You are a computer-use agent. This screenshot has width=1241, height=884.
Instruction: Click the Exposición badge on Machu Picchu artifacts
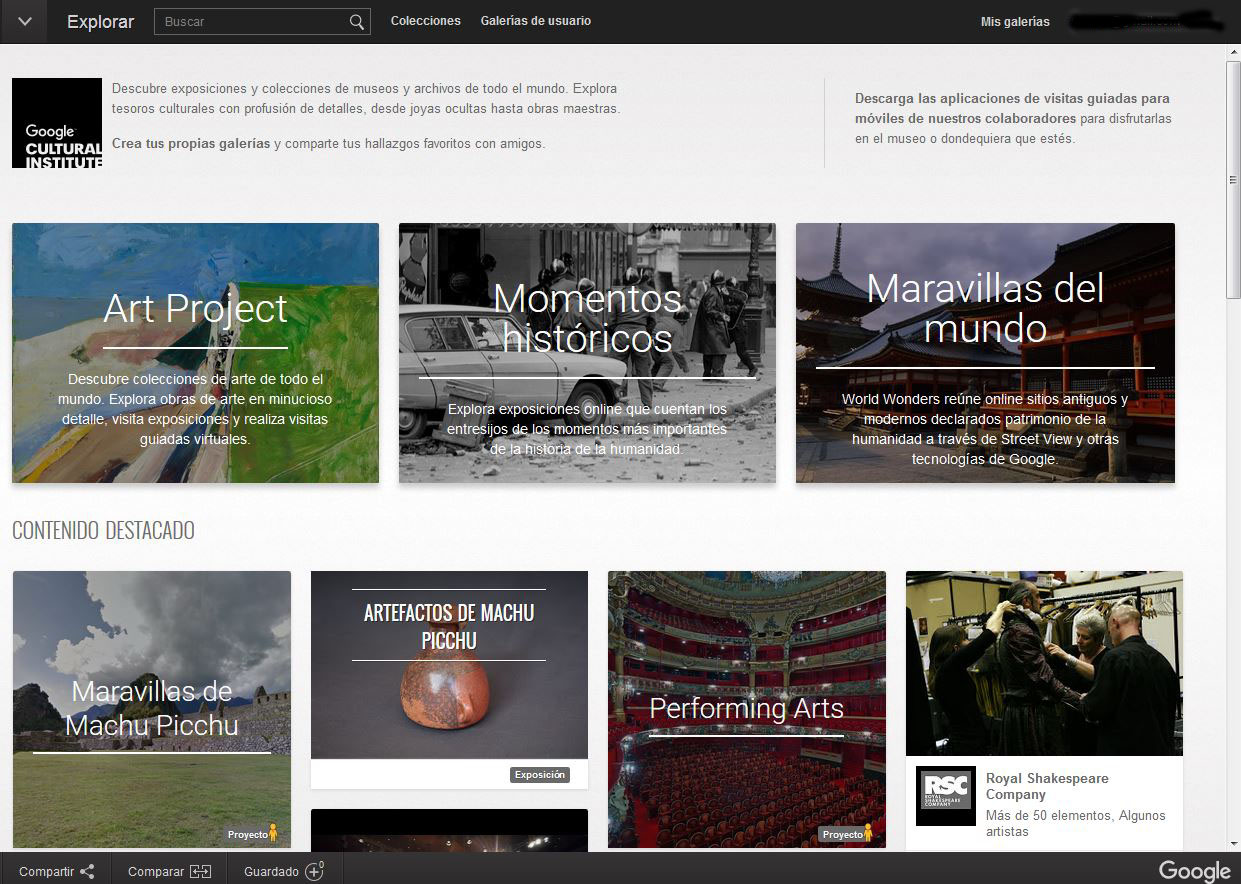(x=540, y=774)
